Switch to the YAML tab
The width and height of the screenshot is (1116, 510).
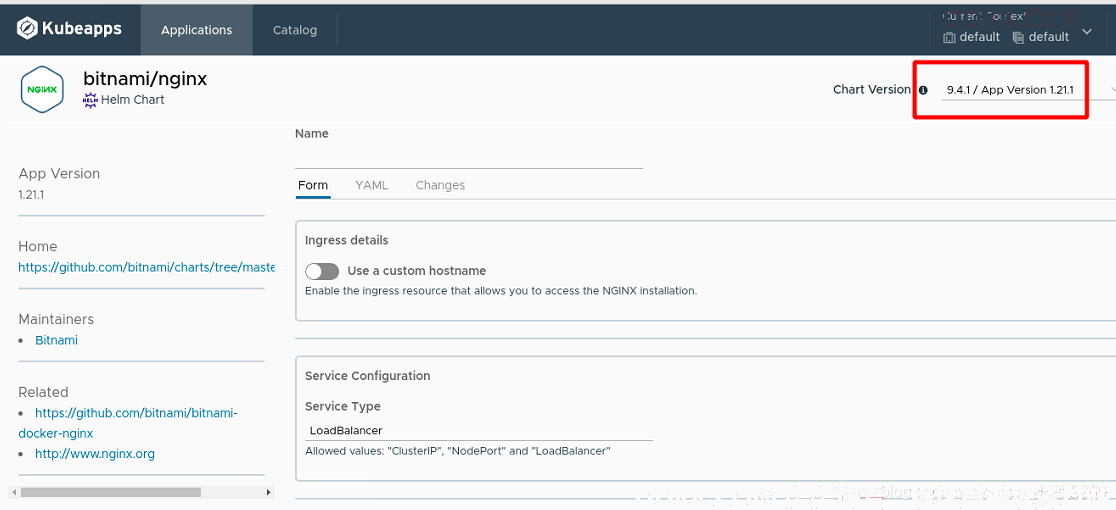tap(372, 185)
